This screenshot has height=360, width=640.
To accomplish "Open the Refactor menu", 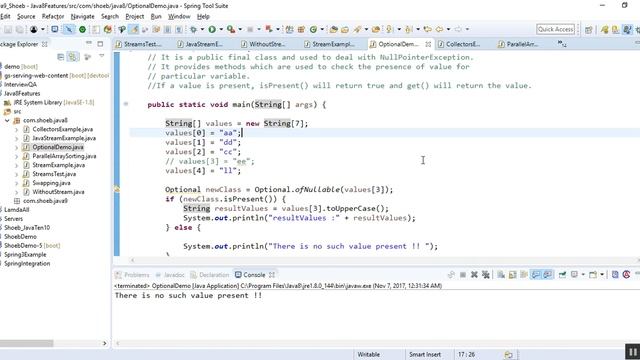I will pos(53,16).
